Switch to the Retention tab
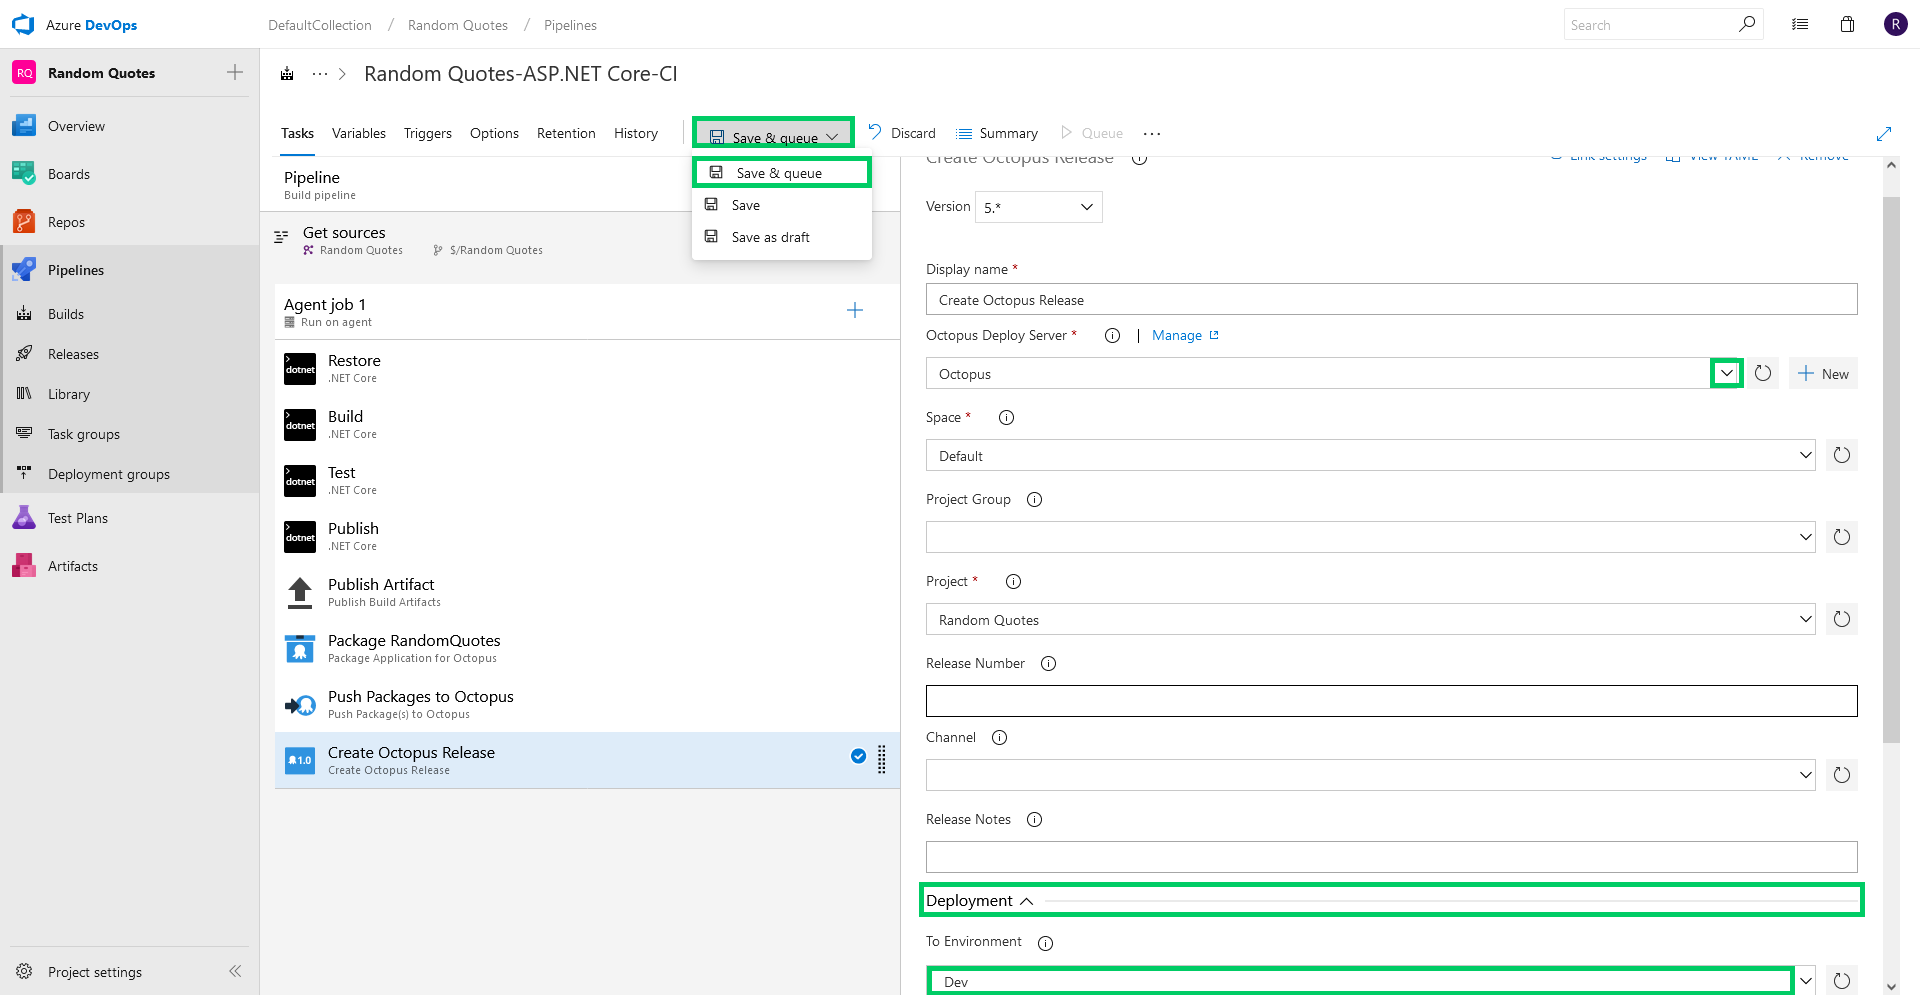1920x995 pixels. 566,133
